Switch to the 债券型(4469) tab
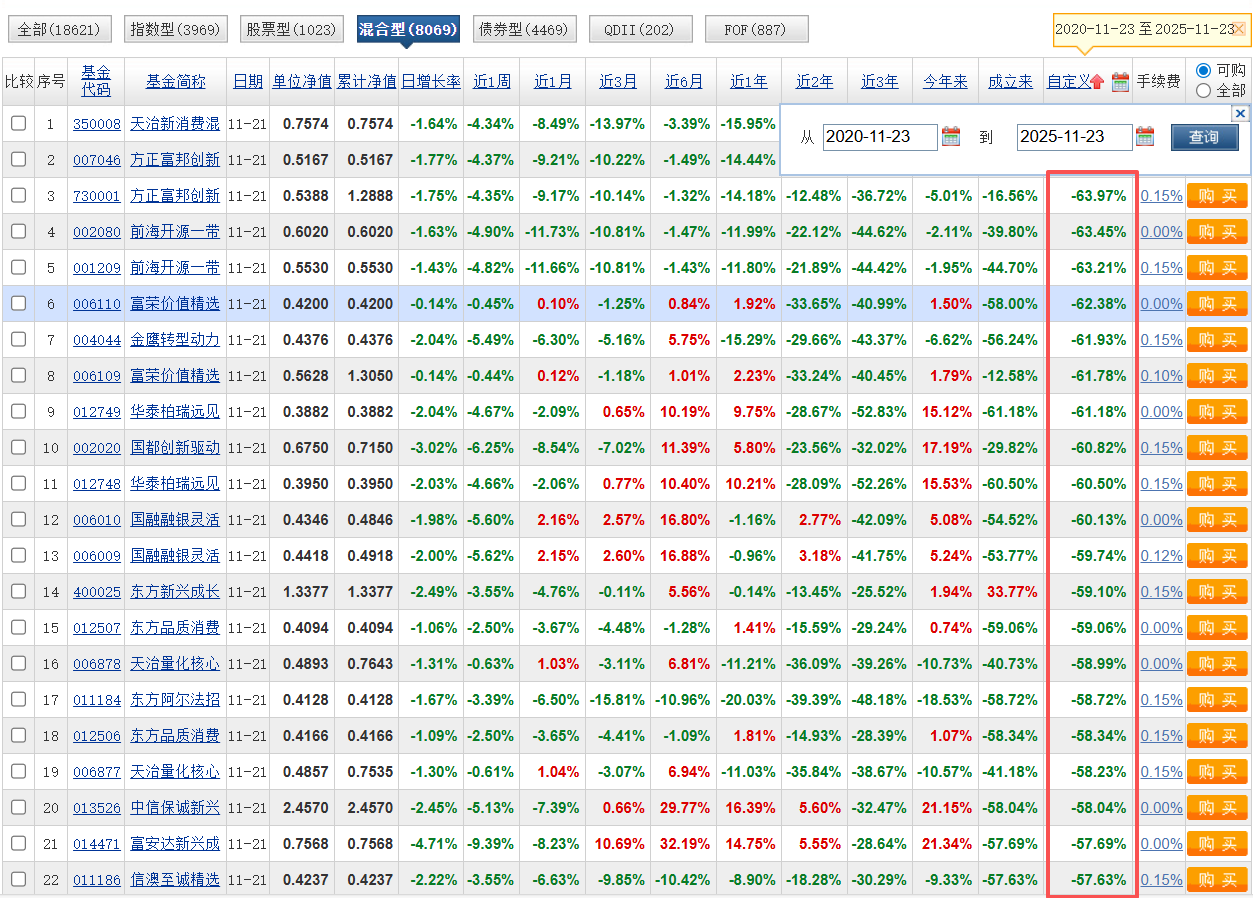This screenshot has width=1253, height=898. tap(524, 30)
